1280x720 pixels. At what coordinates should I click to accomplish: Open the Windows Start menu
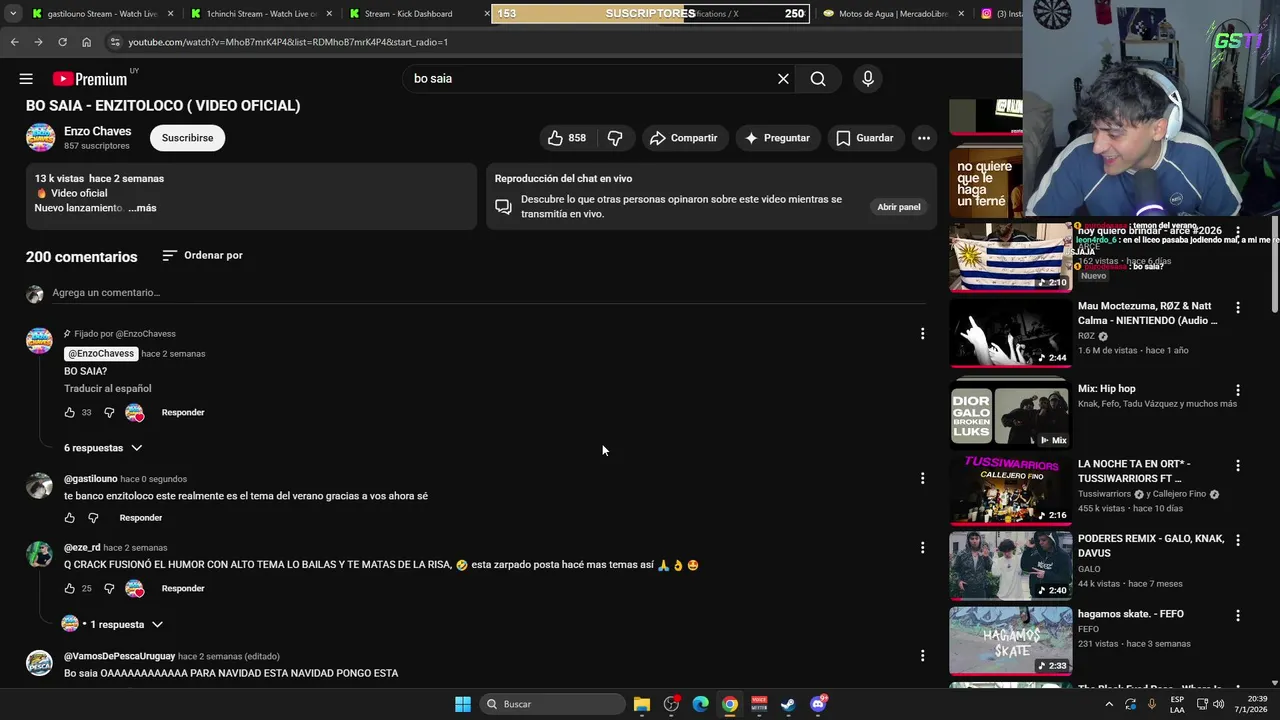[x=463, y=704]
